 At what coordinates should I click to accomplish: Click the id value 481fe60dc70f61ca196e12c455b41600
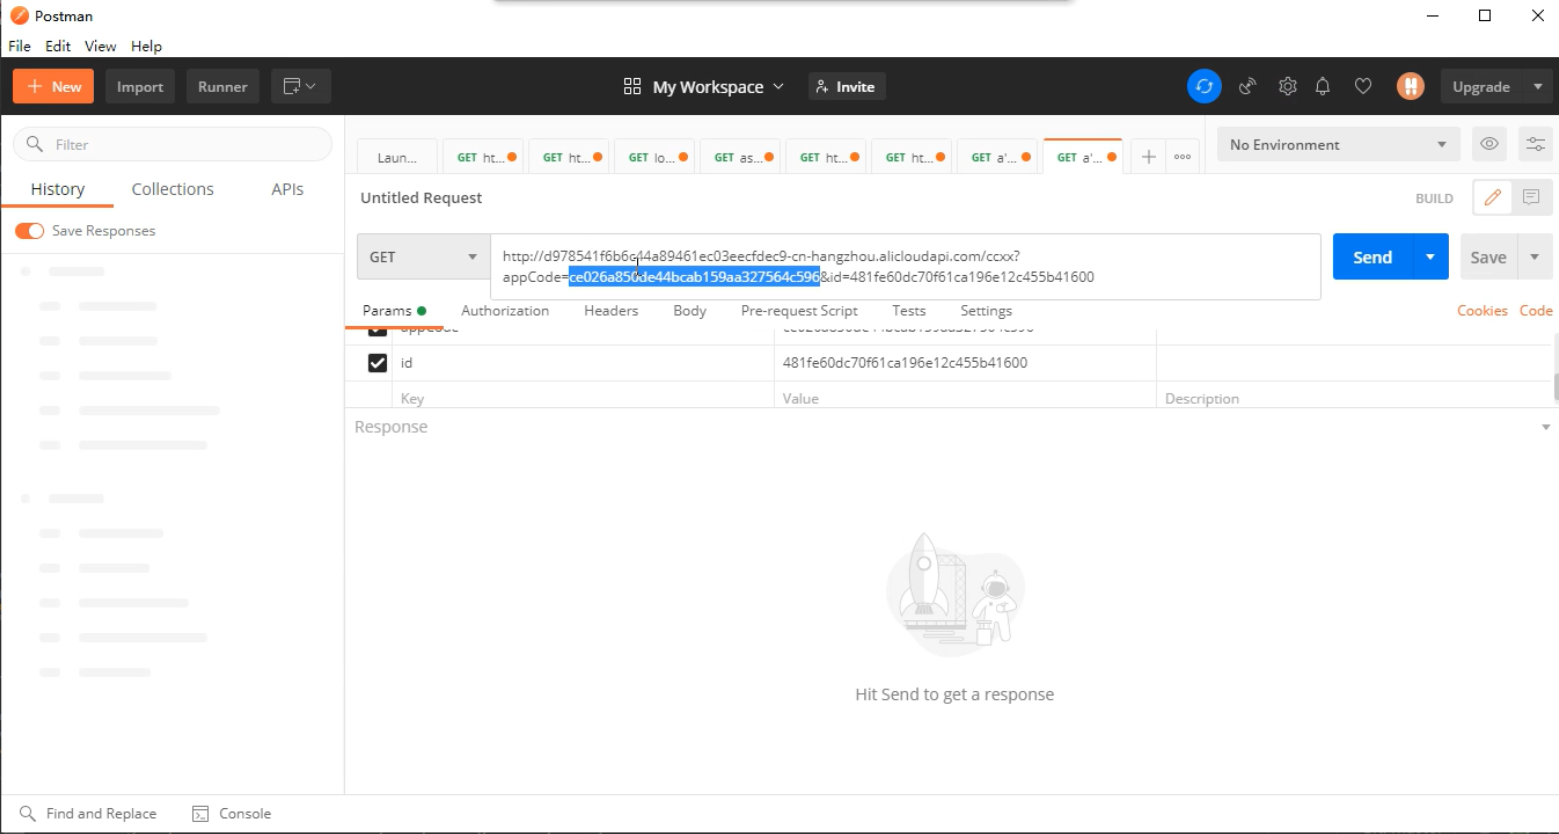[905, 363]
